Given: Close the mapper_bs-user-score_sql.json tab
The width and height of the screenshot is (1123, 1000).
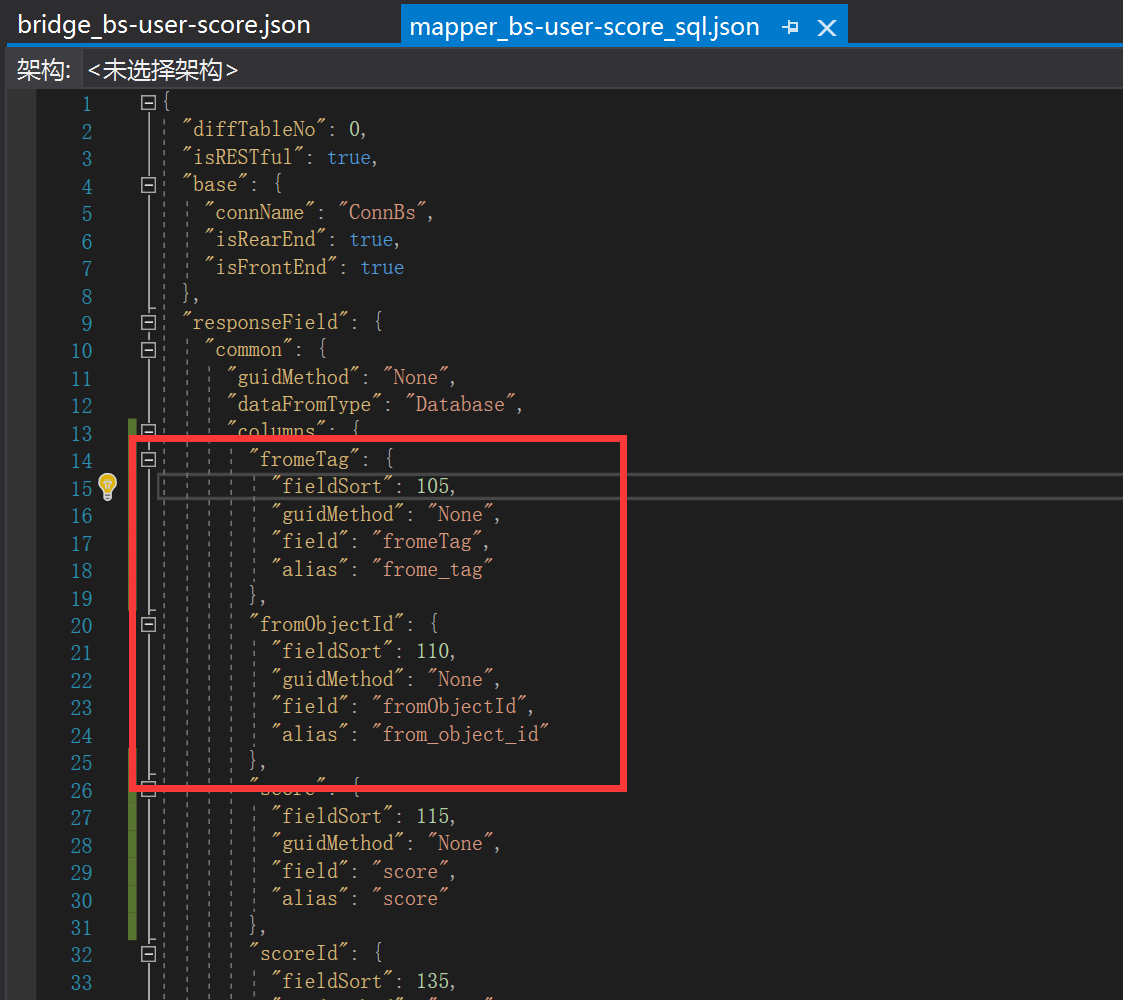Looking at the screenshot, I should [x=827, y=28].
